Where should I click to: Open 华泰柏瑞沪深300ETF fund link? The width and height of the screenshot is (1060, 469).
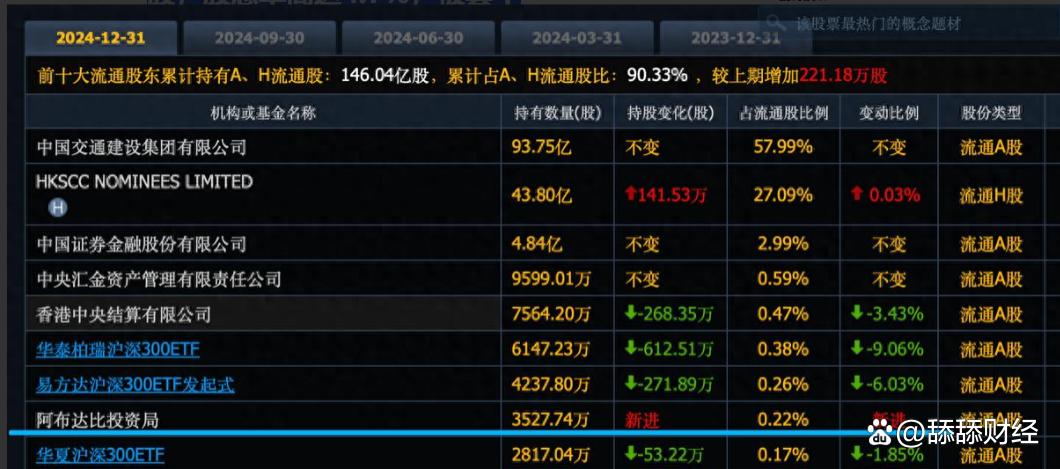pyautogui.click(x=118, y=350)
